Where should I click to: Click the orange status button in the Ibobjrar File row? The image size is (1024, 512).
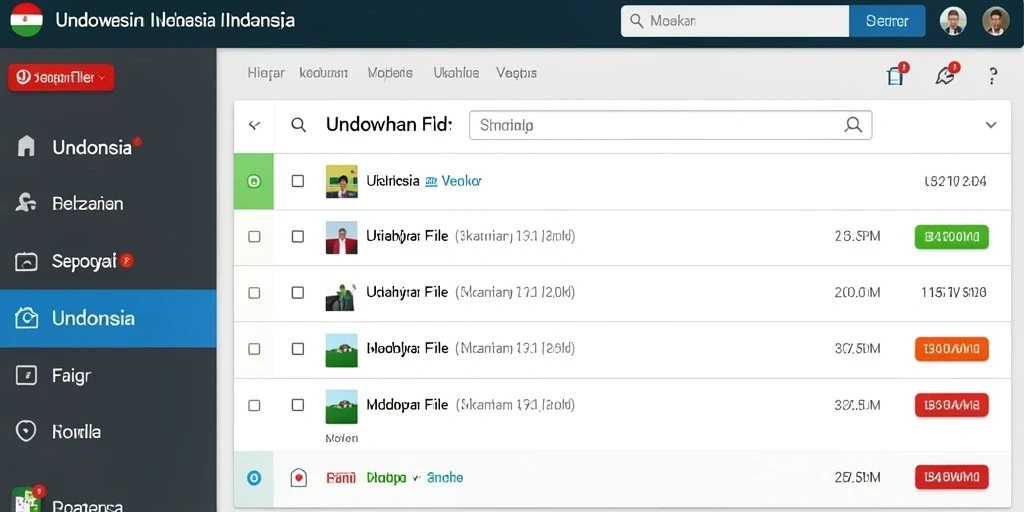click(x=952, y=349)
